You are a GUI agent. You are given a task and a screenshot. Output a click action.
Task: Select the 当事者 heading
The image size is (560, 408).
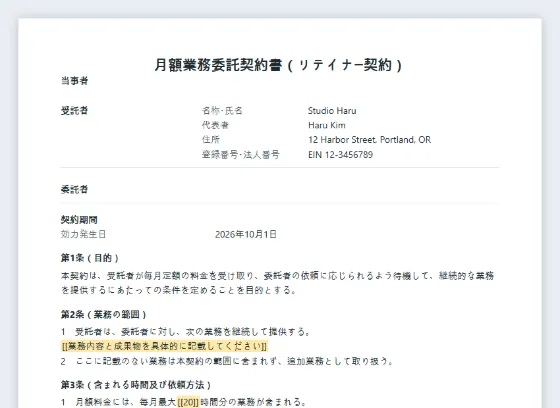74,81
